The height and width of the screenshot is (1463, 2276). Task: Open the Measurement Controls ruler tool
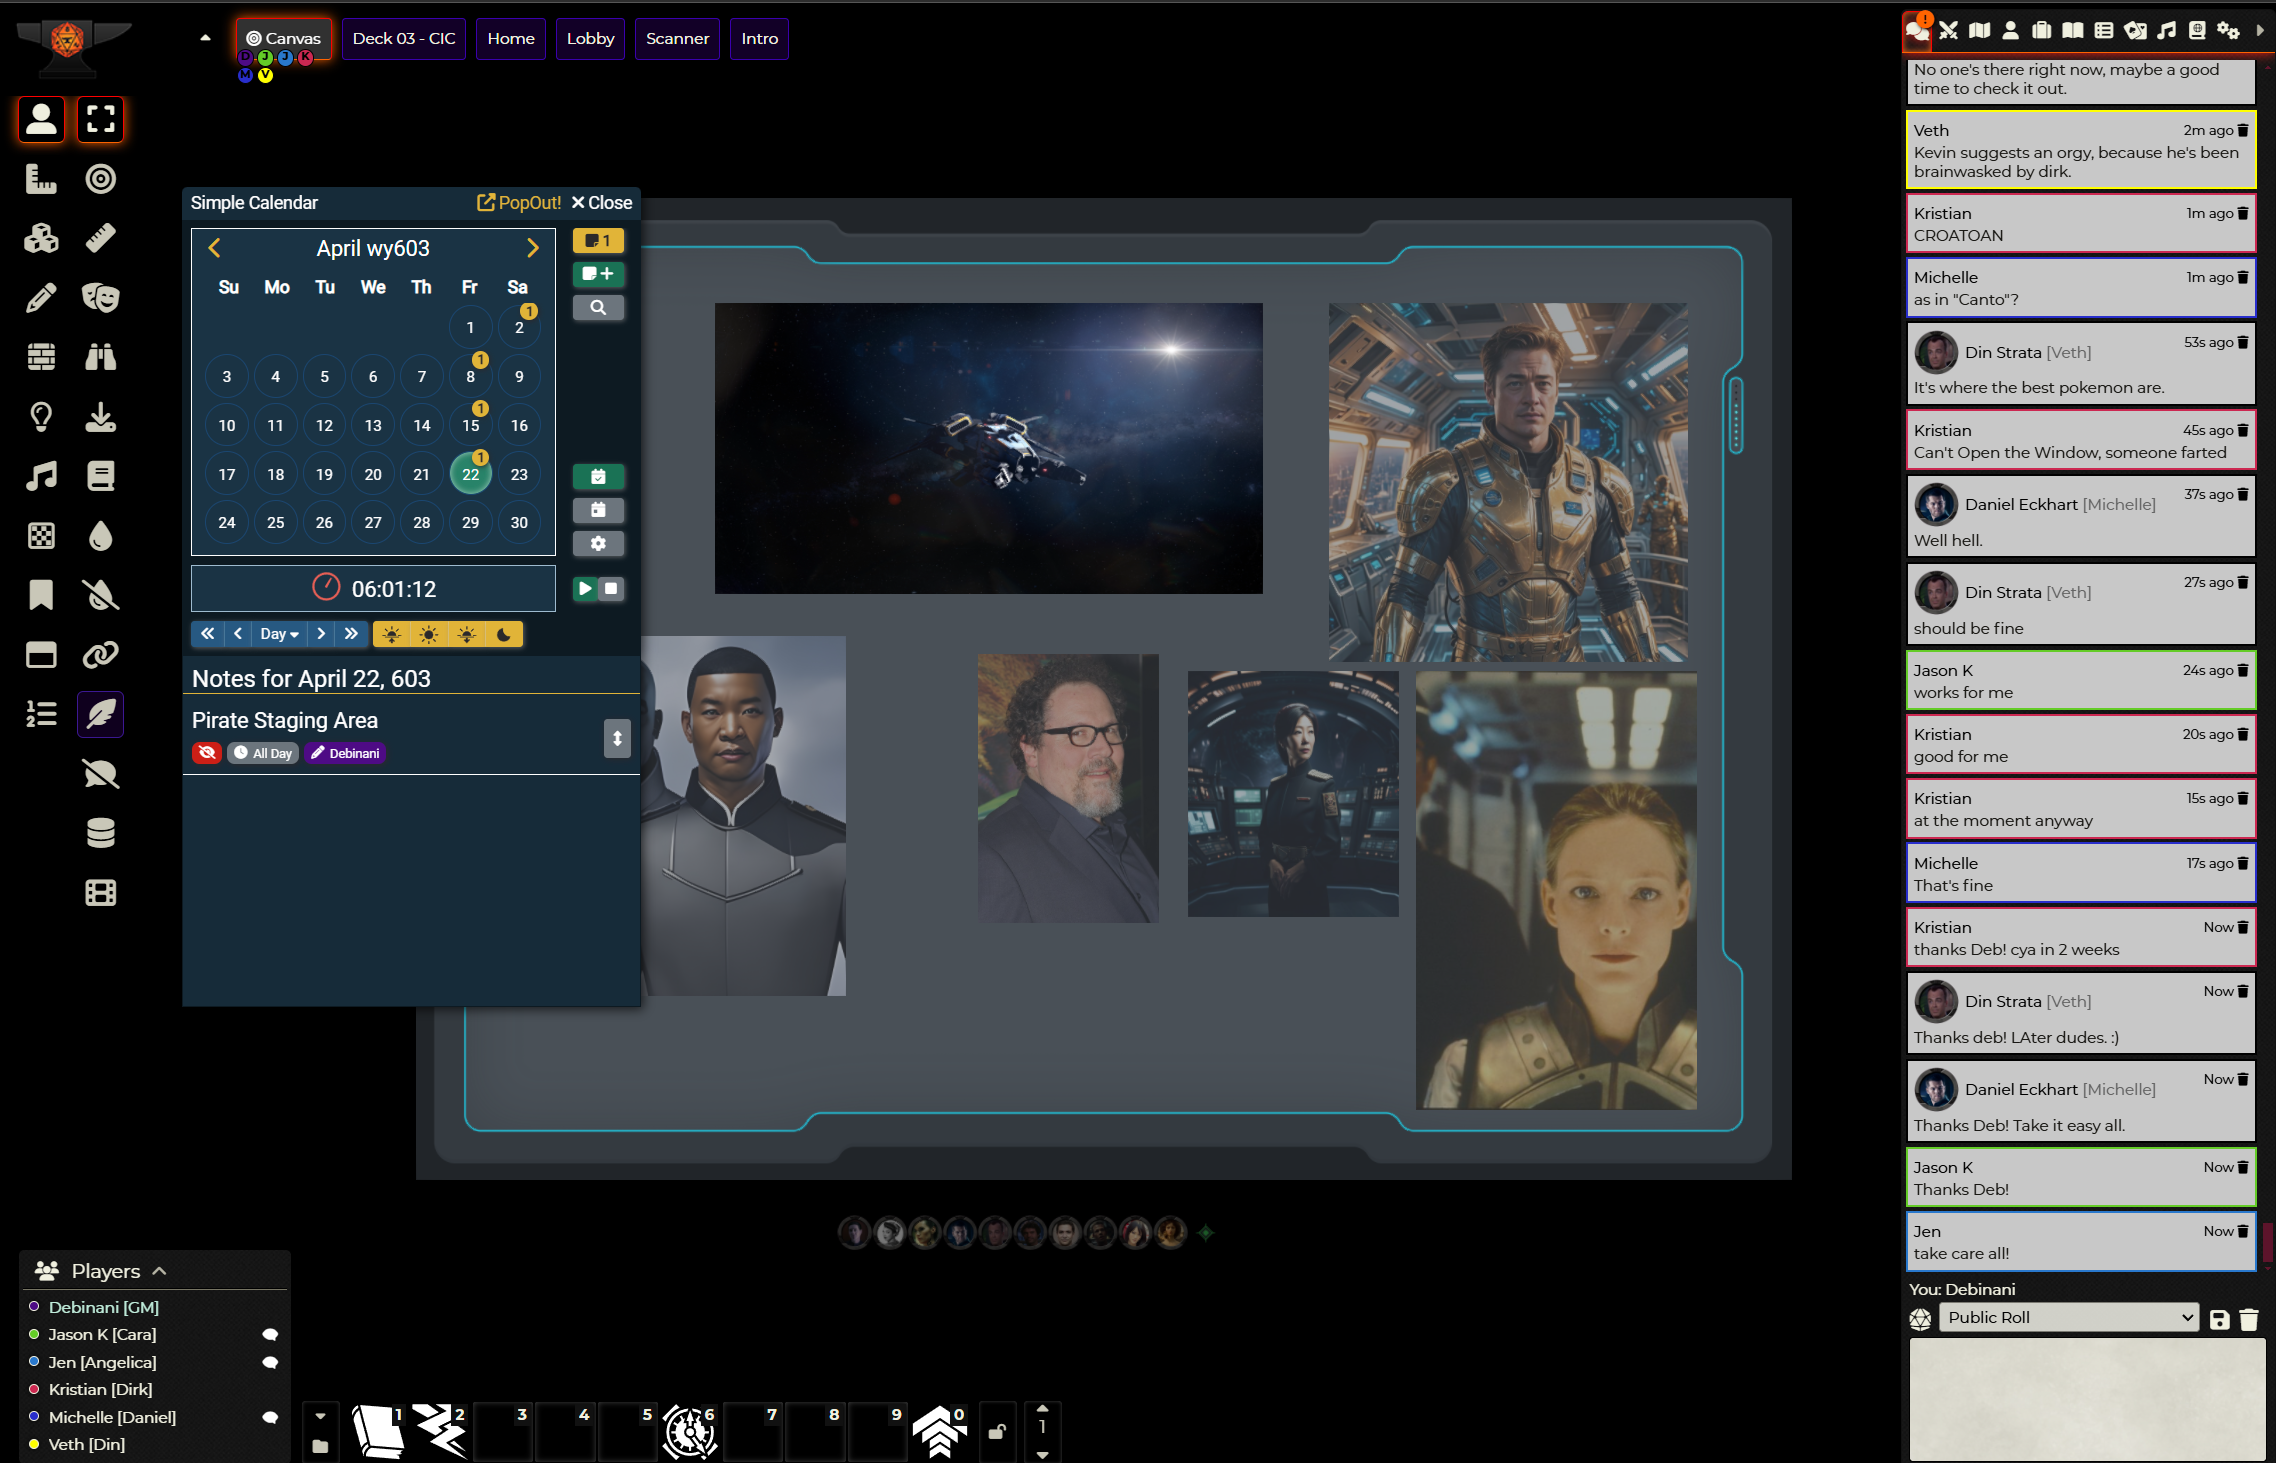click(x=41, y=179)
